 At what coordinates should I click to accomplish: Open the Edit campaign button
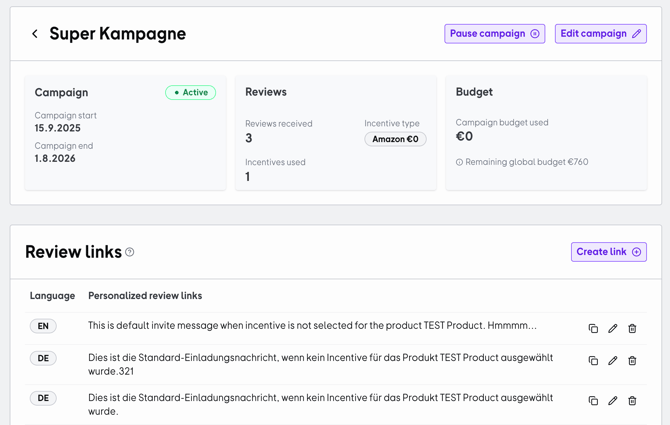(x=600, y=34)
